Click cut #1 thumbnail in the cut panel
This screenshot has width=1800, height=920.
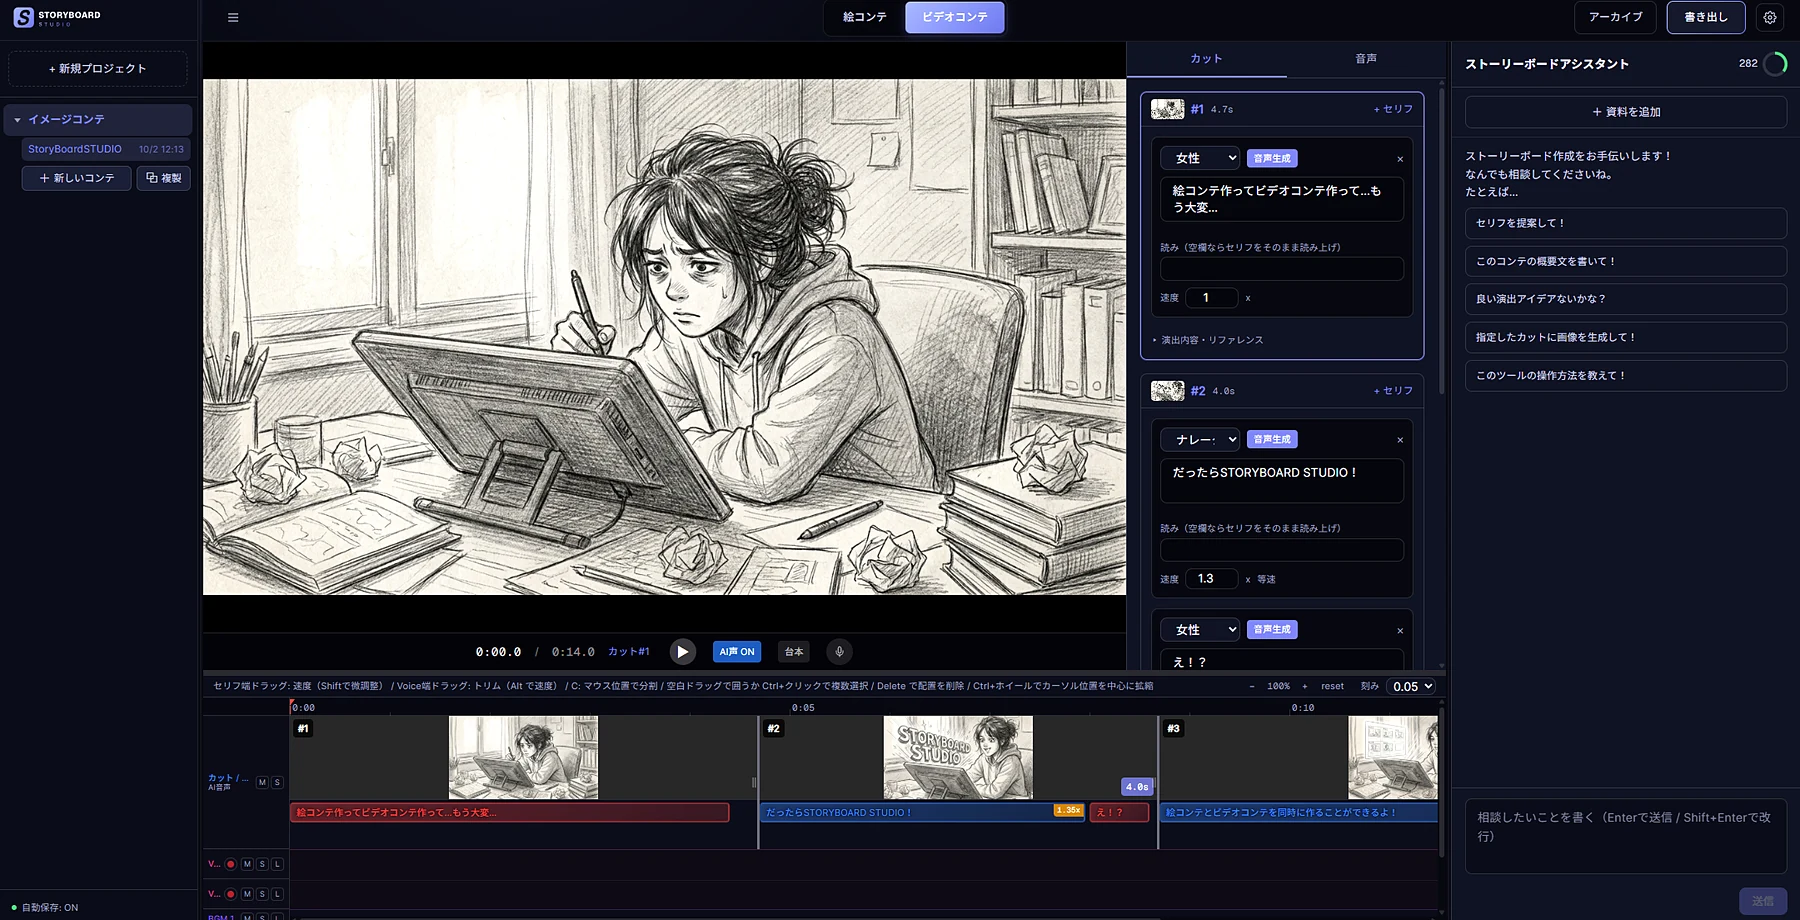pos(1167,109)
